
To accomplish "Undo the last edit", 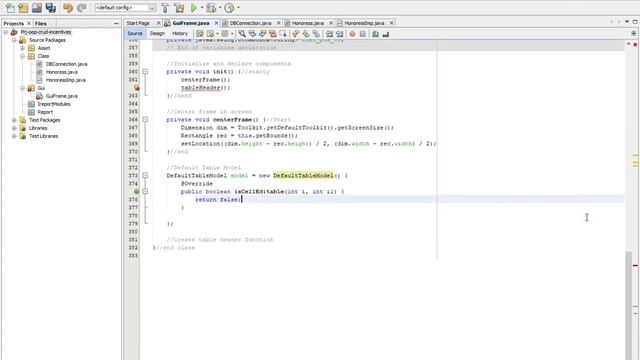I will coord(68,7).
